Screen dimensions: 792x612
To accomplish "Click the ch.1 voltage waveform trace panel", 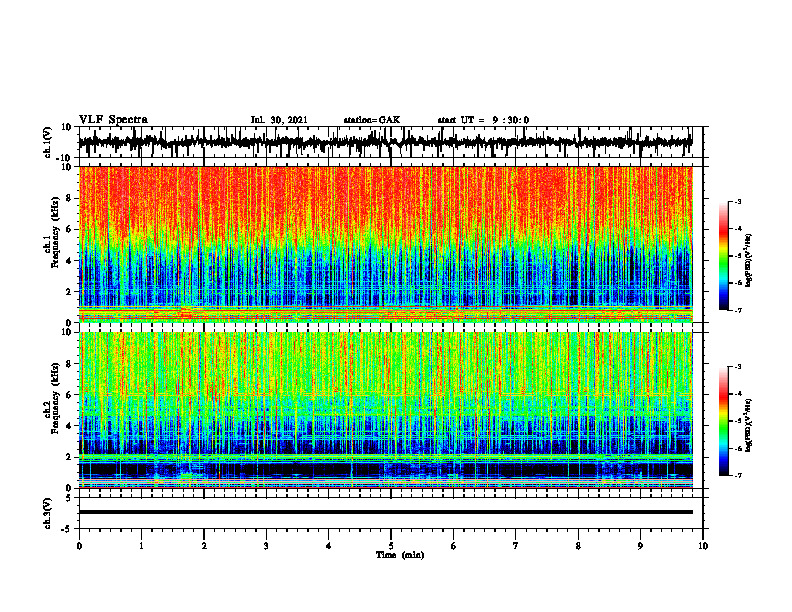I will pos(391,142).
